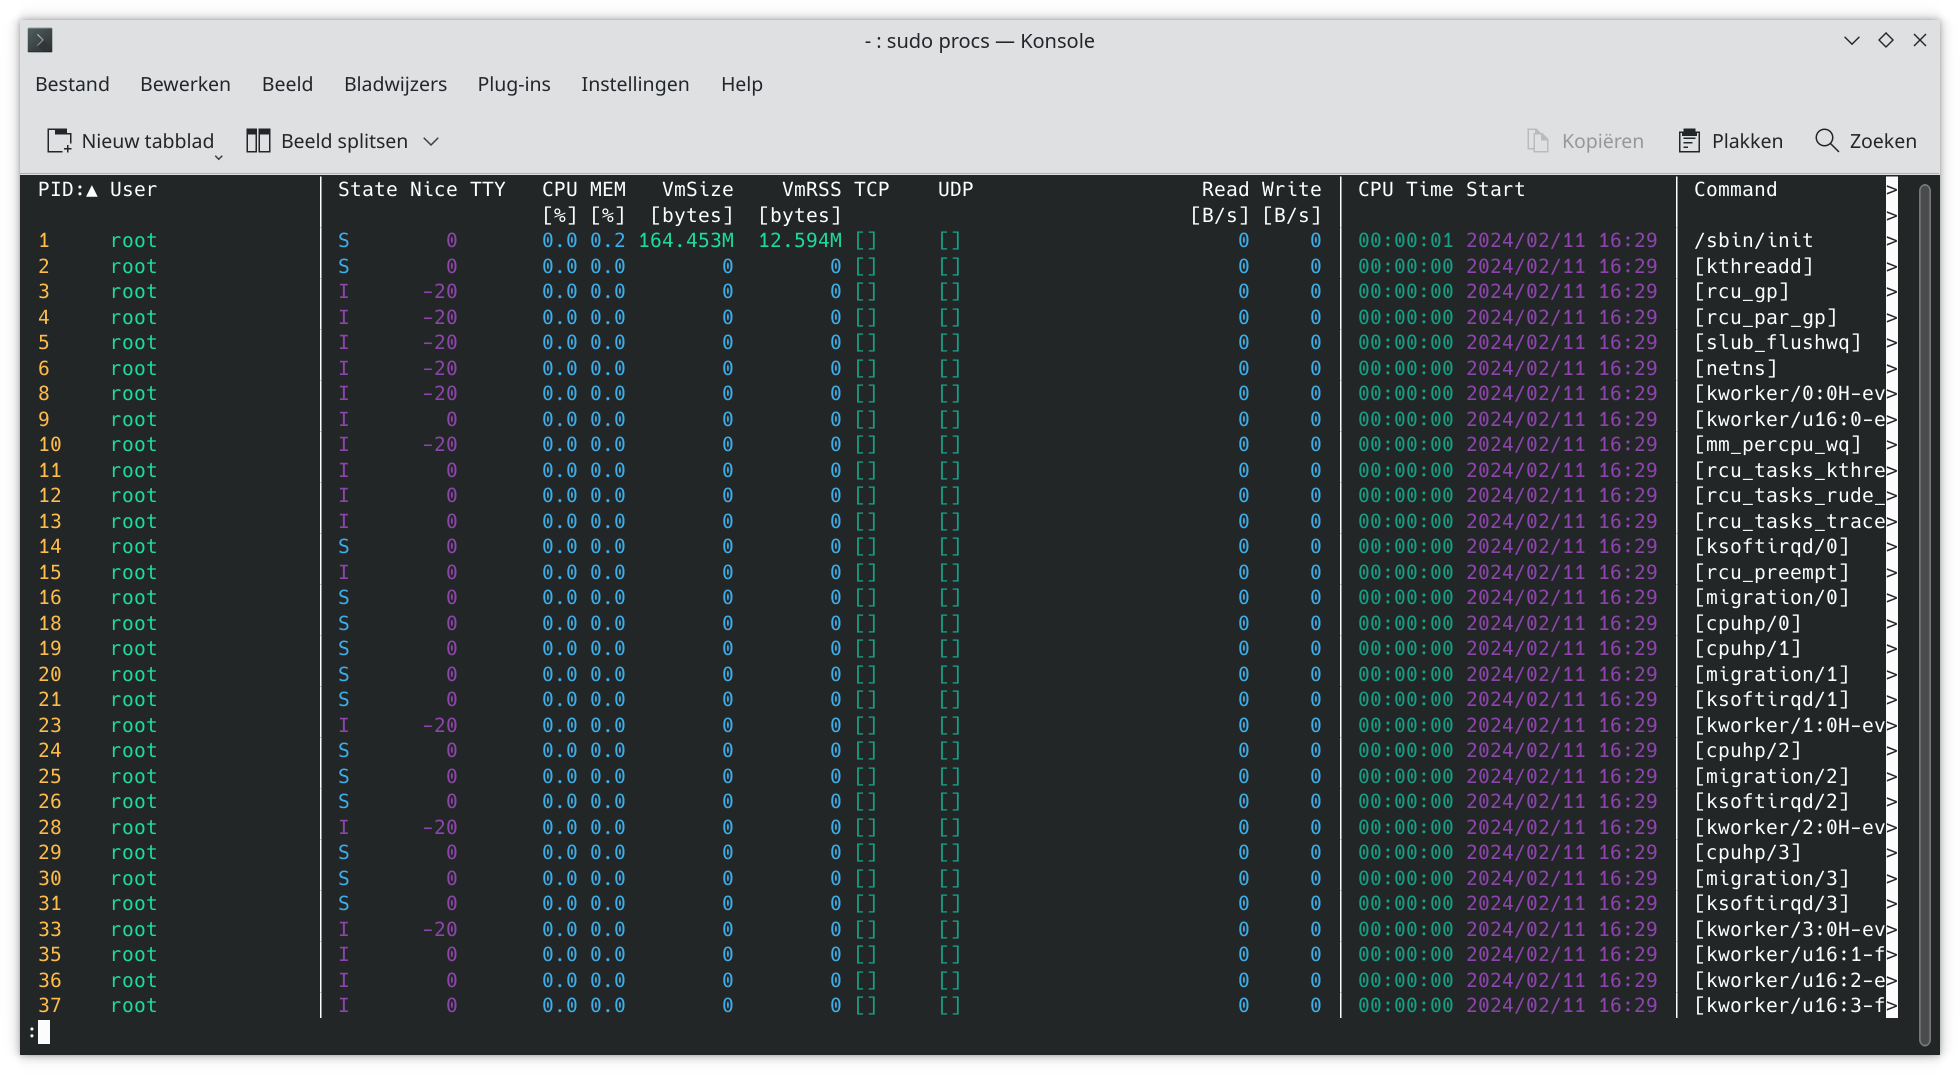Paste clipboard with the Plakken button
The height and width of the screenshot is (1075, 1960).
[1731, 141]
